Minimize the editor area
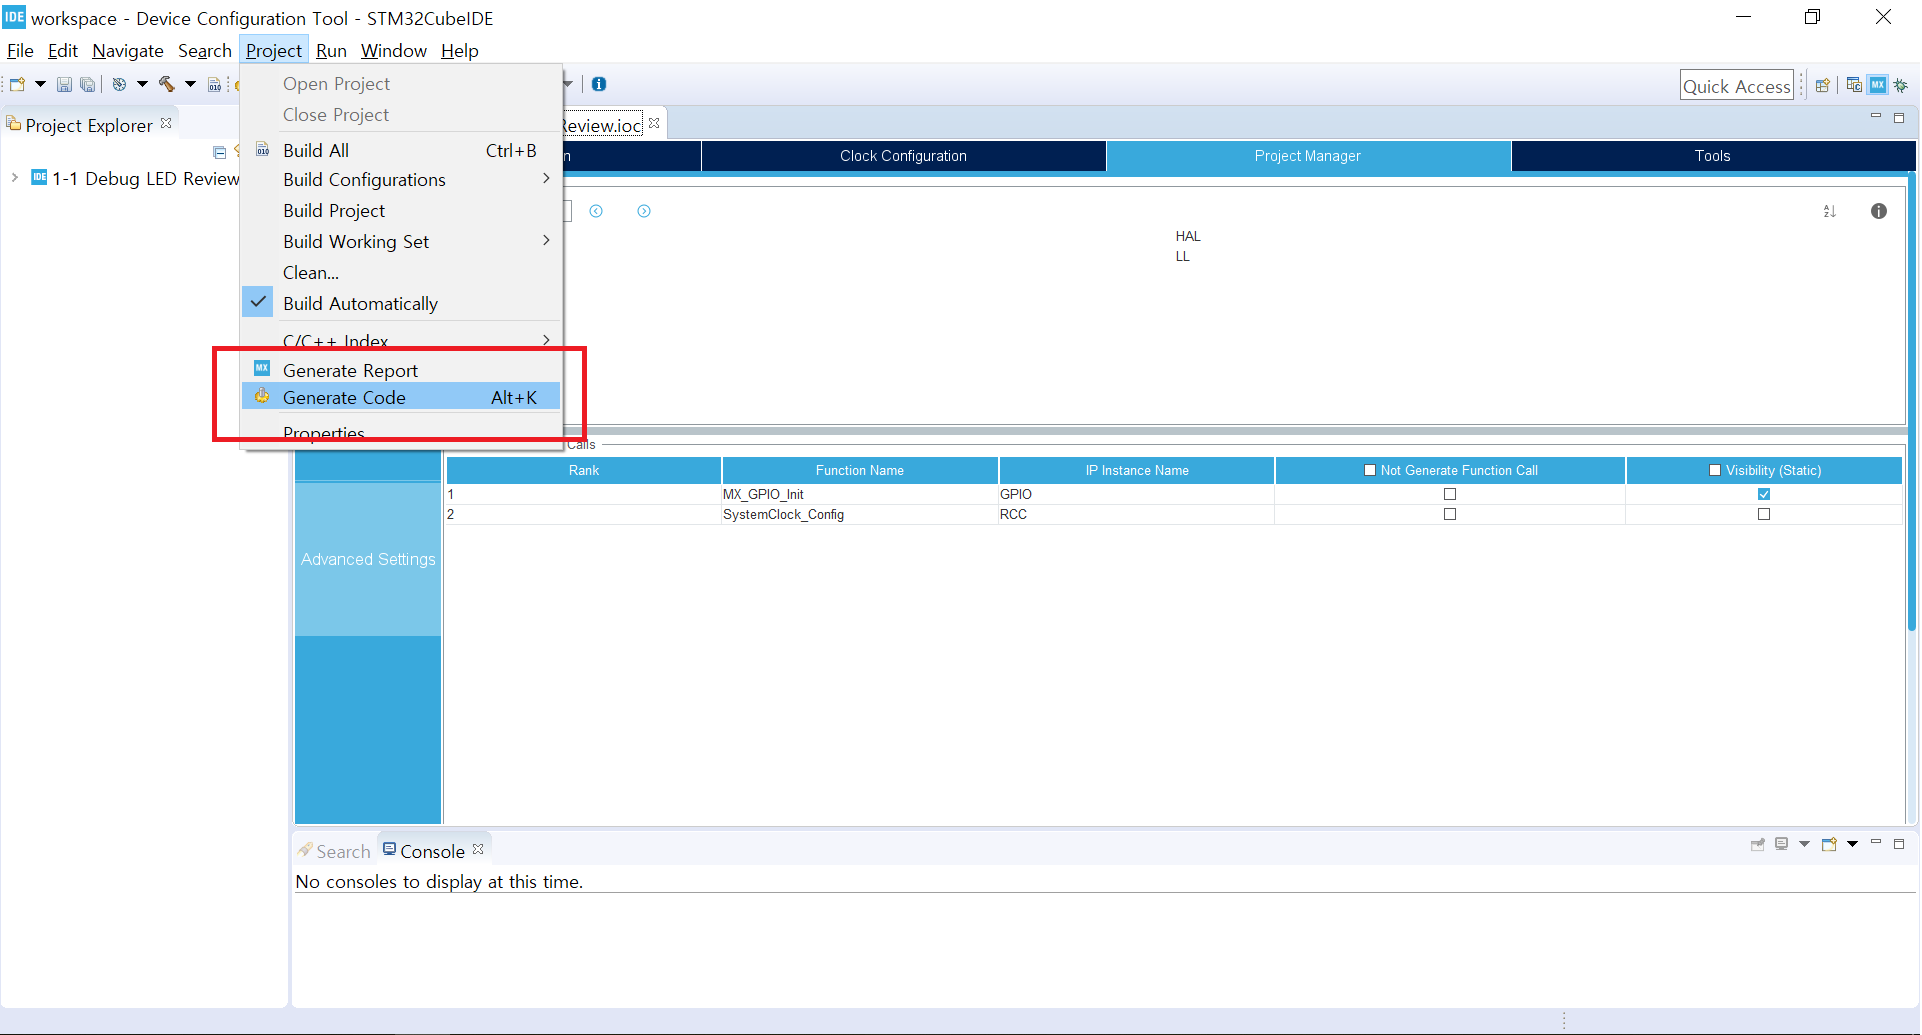The width and height of the screenshot is (1922, 1035). pyautogui.click(x=1876, y=116)
